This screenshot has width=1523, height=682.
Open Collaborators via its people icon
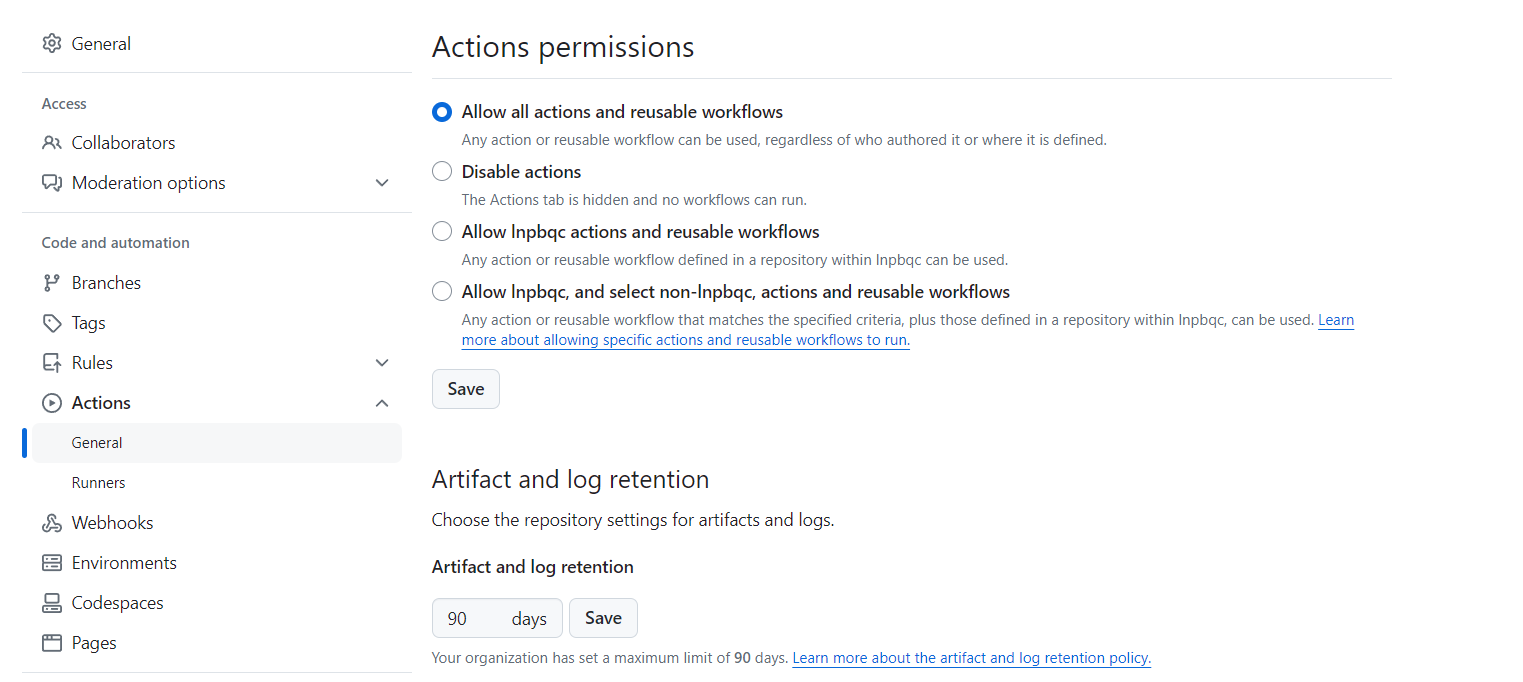pyautogui.click(x=52, y=143)
